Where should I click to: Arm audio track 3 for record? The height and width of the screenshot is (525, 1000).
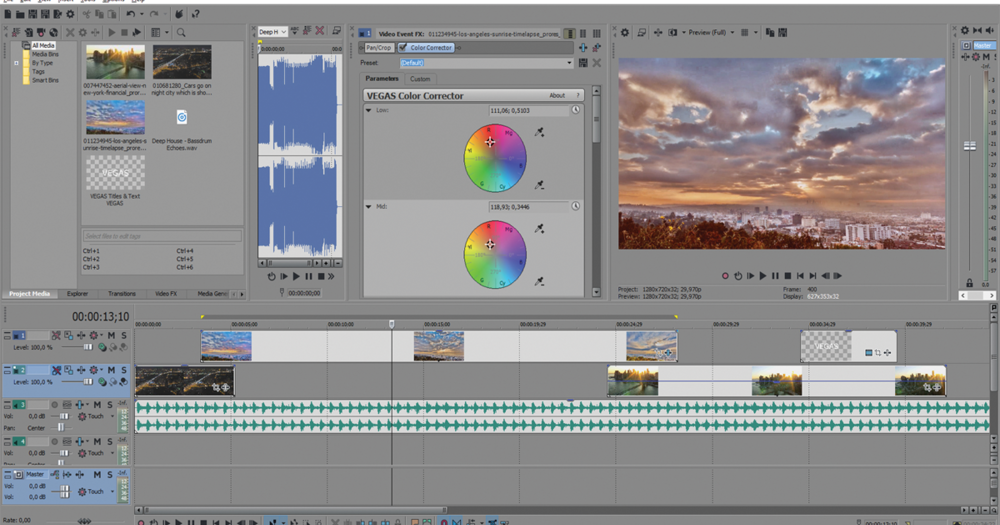54,403
